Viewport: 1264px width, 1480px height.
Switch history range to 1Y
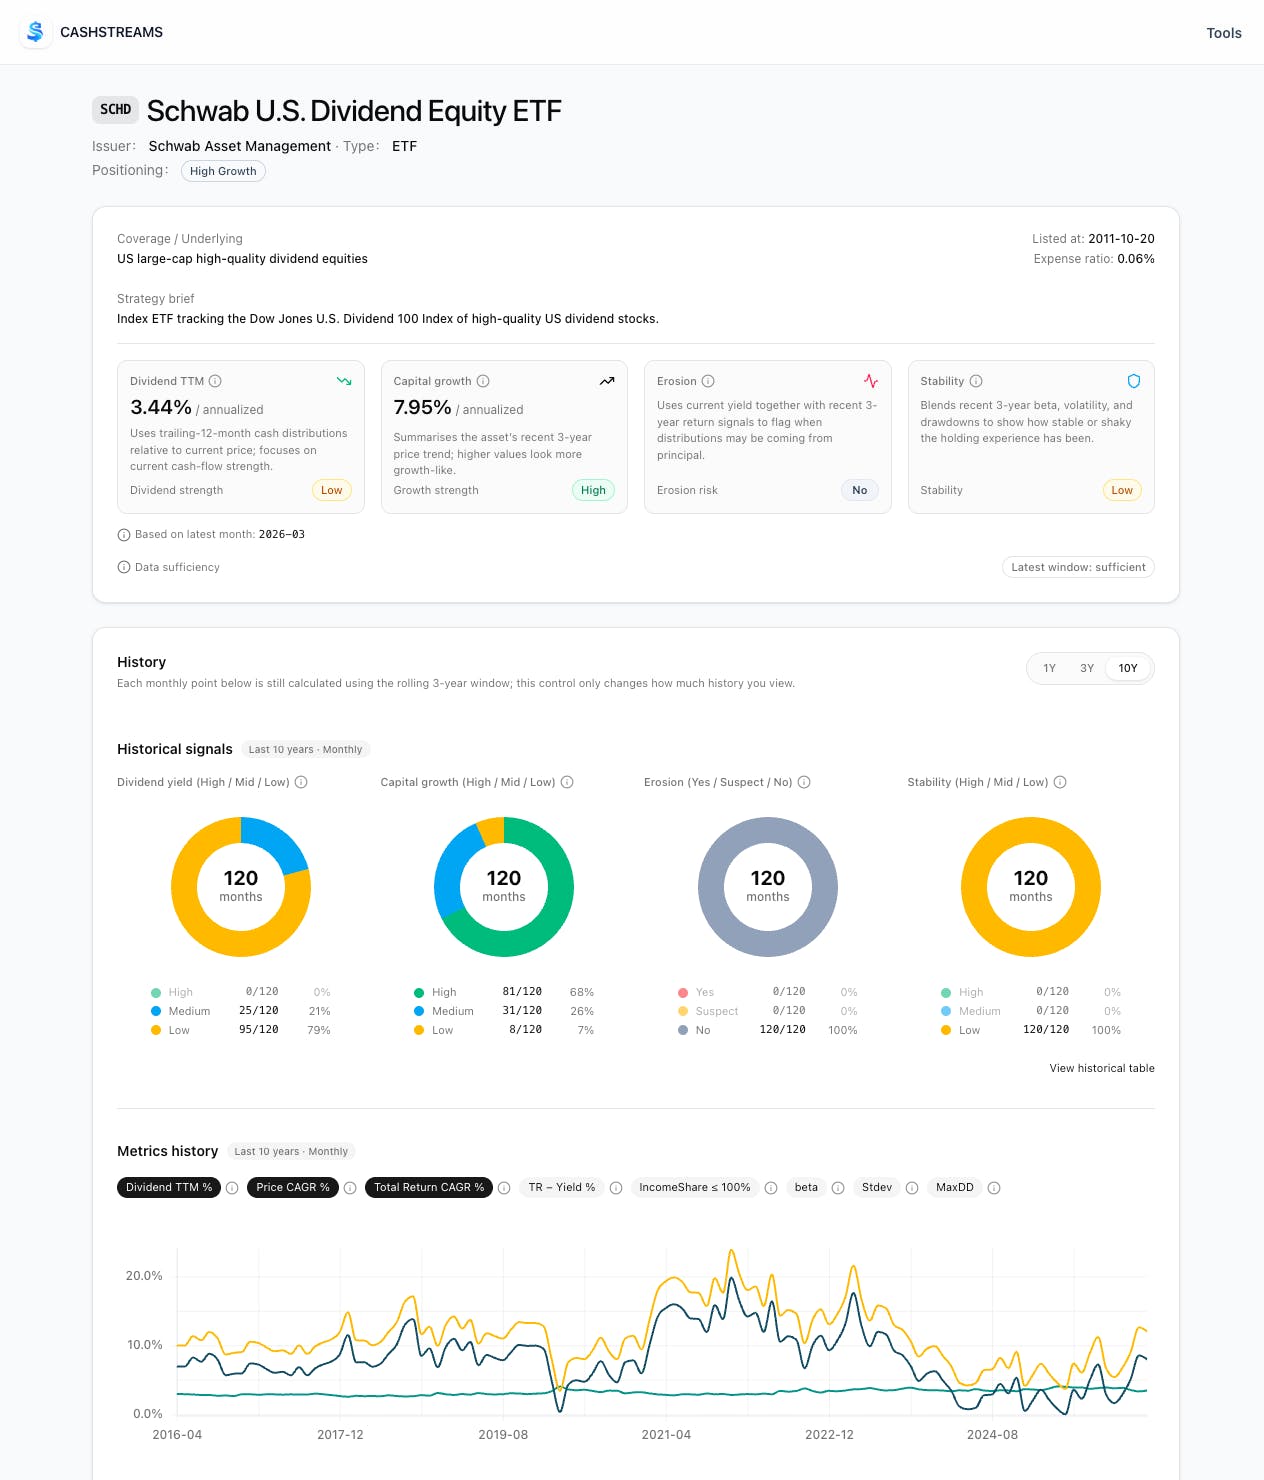coord(1049,668)
